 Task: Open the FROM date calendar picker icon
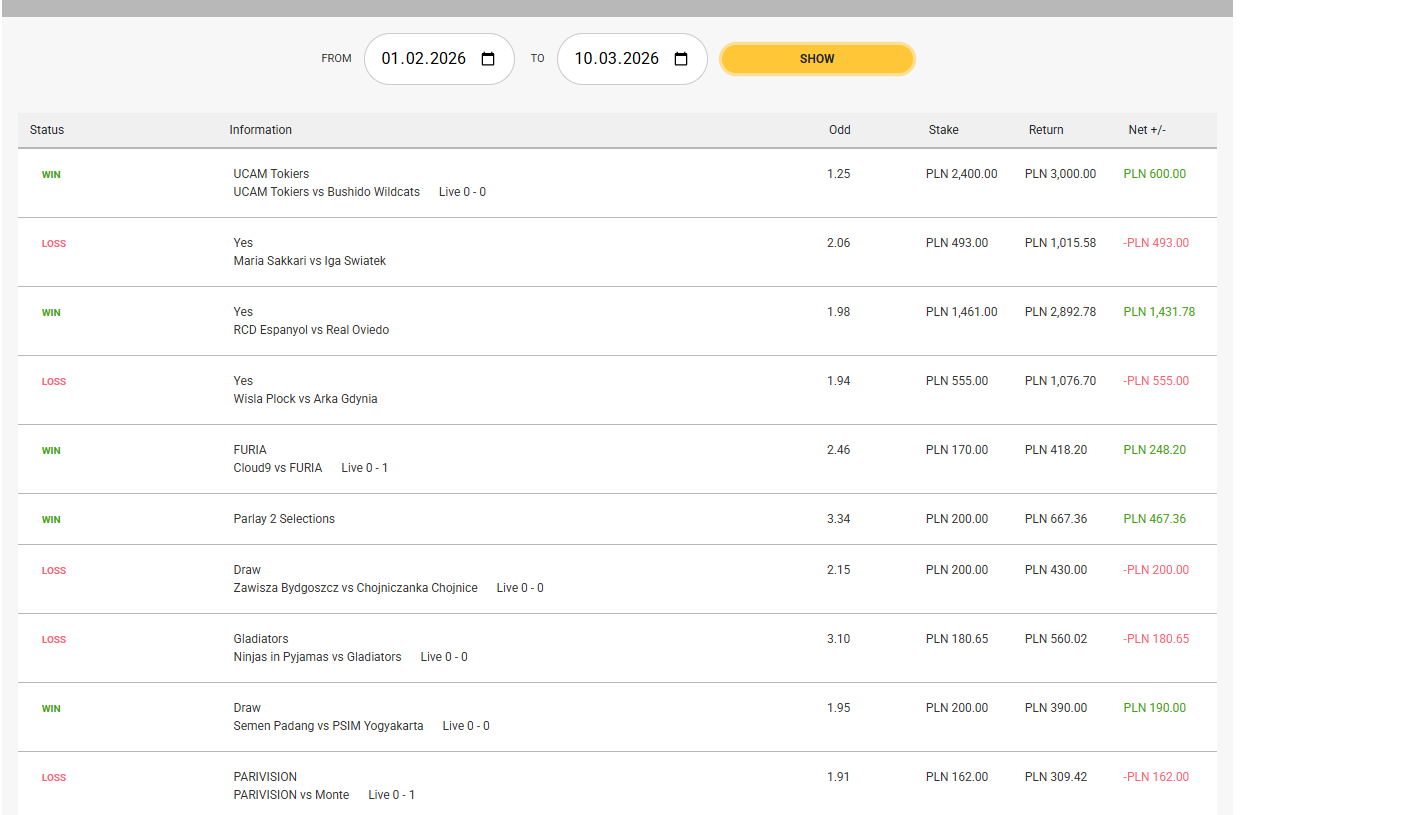tap(488, 59)
